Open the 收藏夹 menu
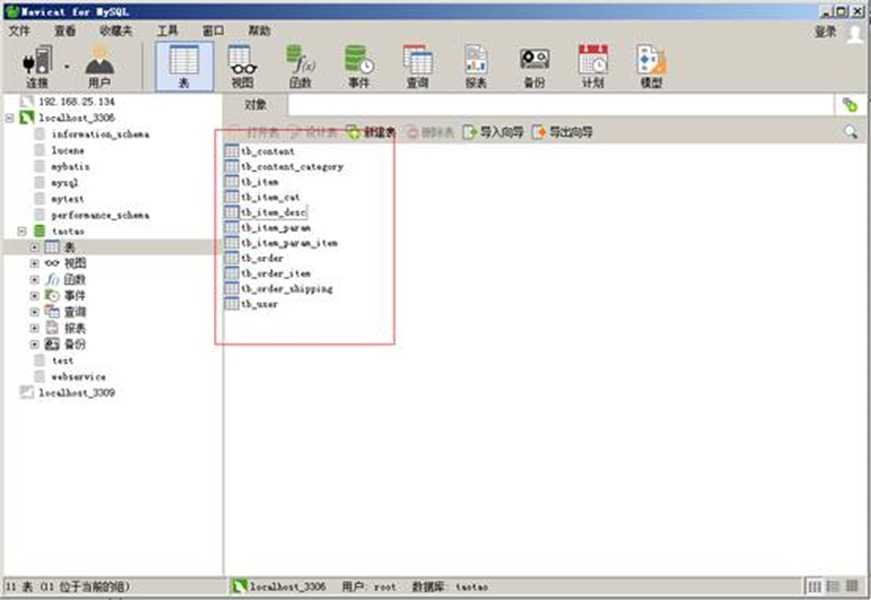The width and height of the screenshot is (871, 600). 116,31
